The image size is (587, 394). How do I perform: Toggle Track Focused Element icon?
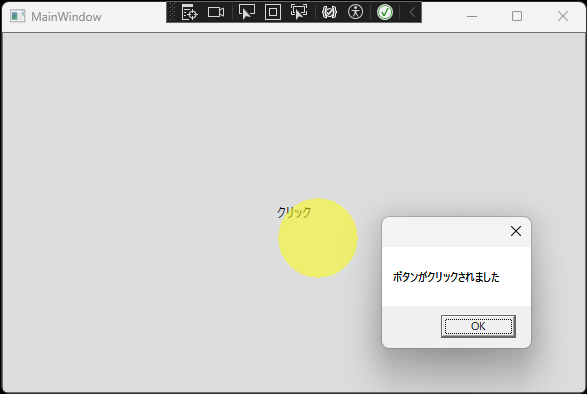pos(299,12)
